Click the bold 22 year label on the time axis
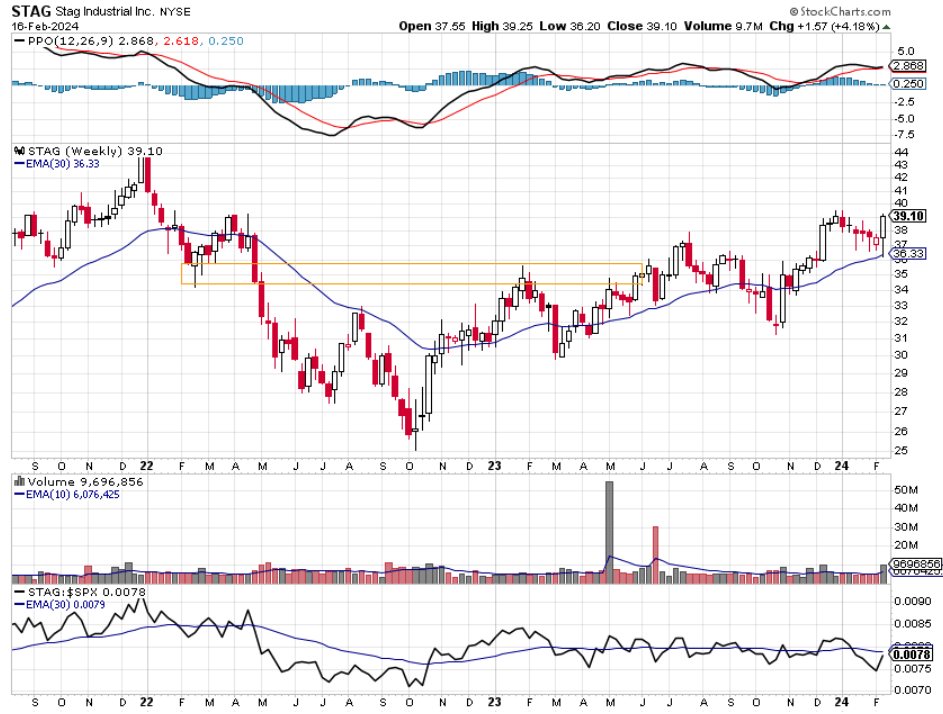 click(x=147, y=466)
